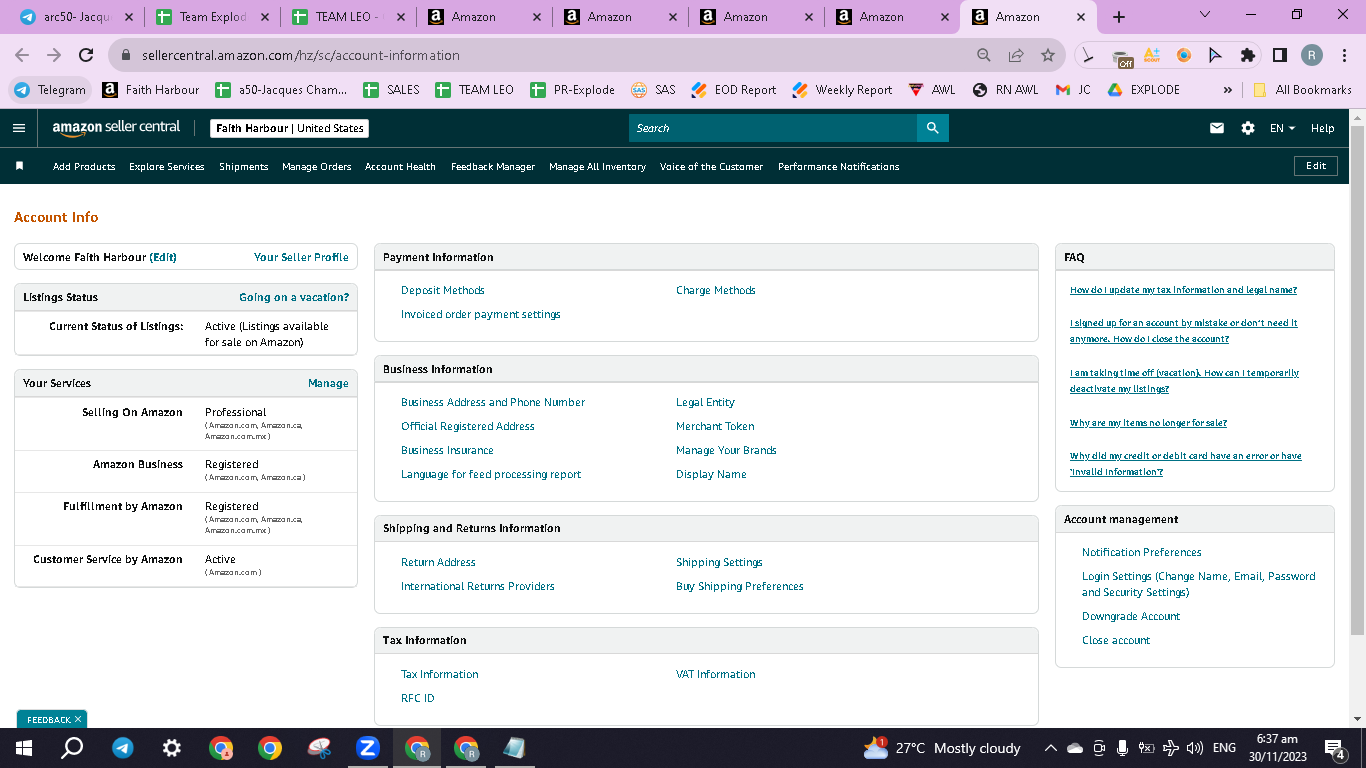This screenshot has height=768, width=1366.
Task: Open the Charge Methods link
Action: [x=715, y=290]
